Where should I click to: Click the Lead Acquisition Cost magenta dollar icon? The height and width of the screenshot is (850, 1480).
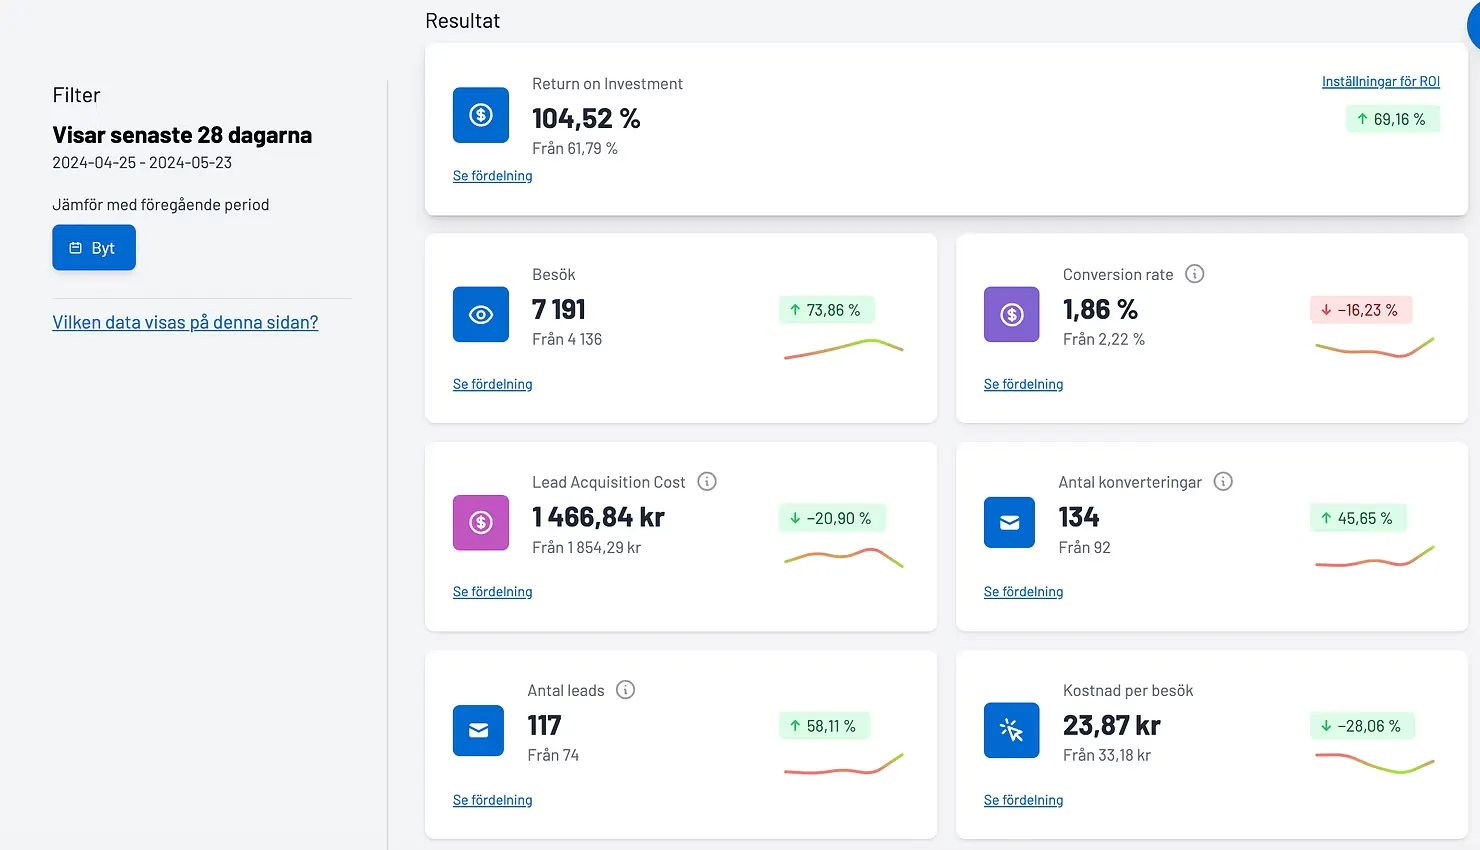click(480, 522)
